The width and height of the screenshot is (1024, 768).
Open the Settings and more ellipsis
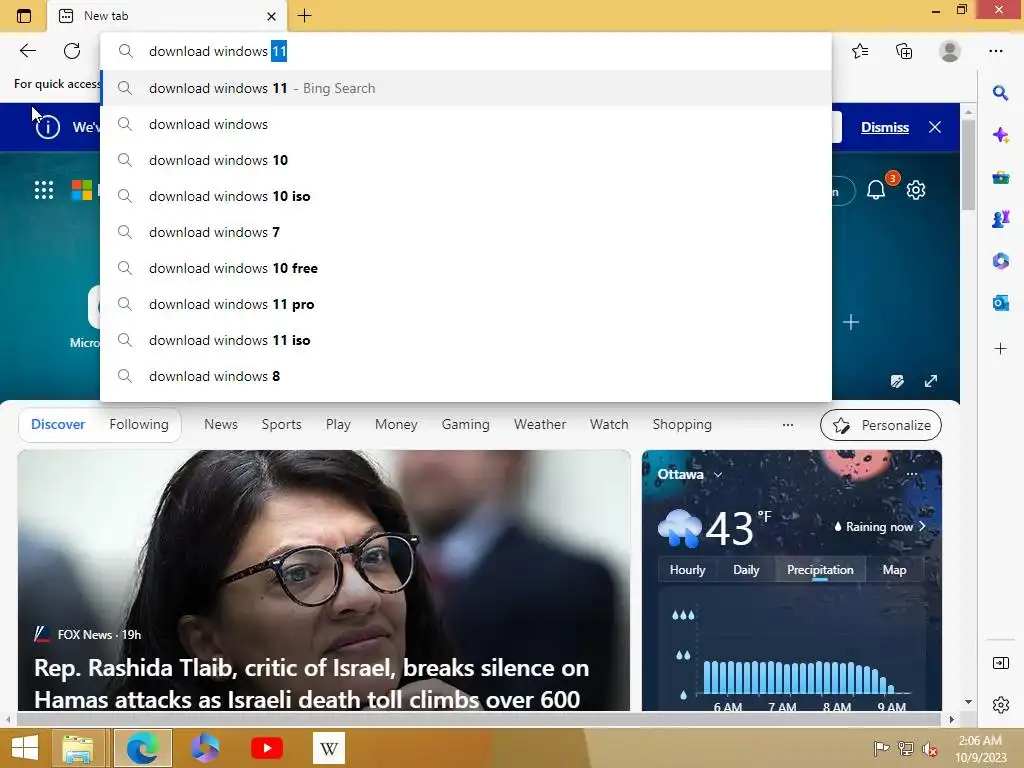pyautogui.click(x=995, y=51)
